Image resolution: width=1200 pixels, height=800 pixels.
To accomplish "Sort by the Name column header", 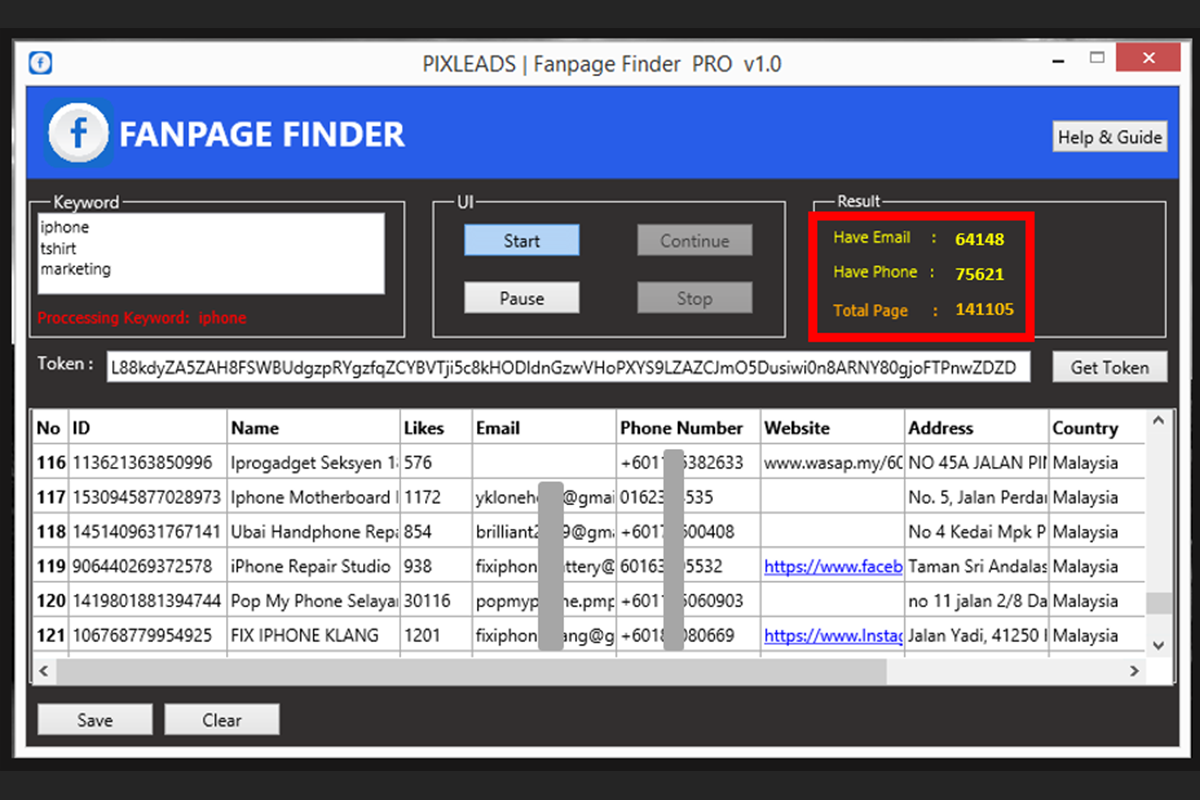I will [313, 428].
